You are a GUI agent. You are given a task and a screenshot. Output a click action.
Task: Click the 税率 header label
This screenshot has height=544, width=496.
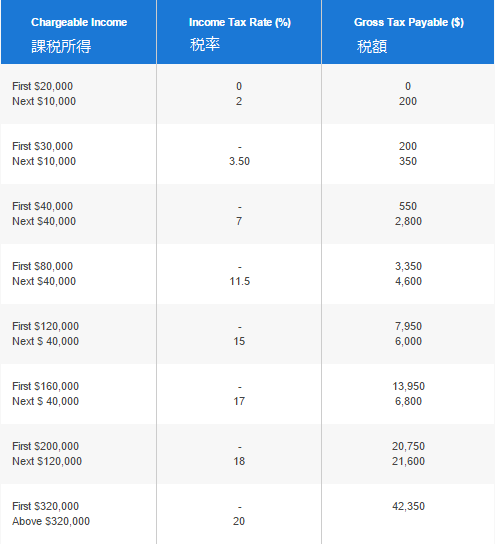coord(205,44)
